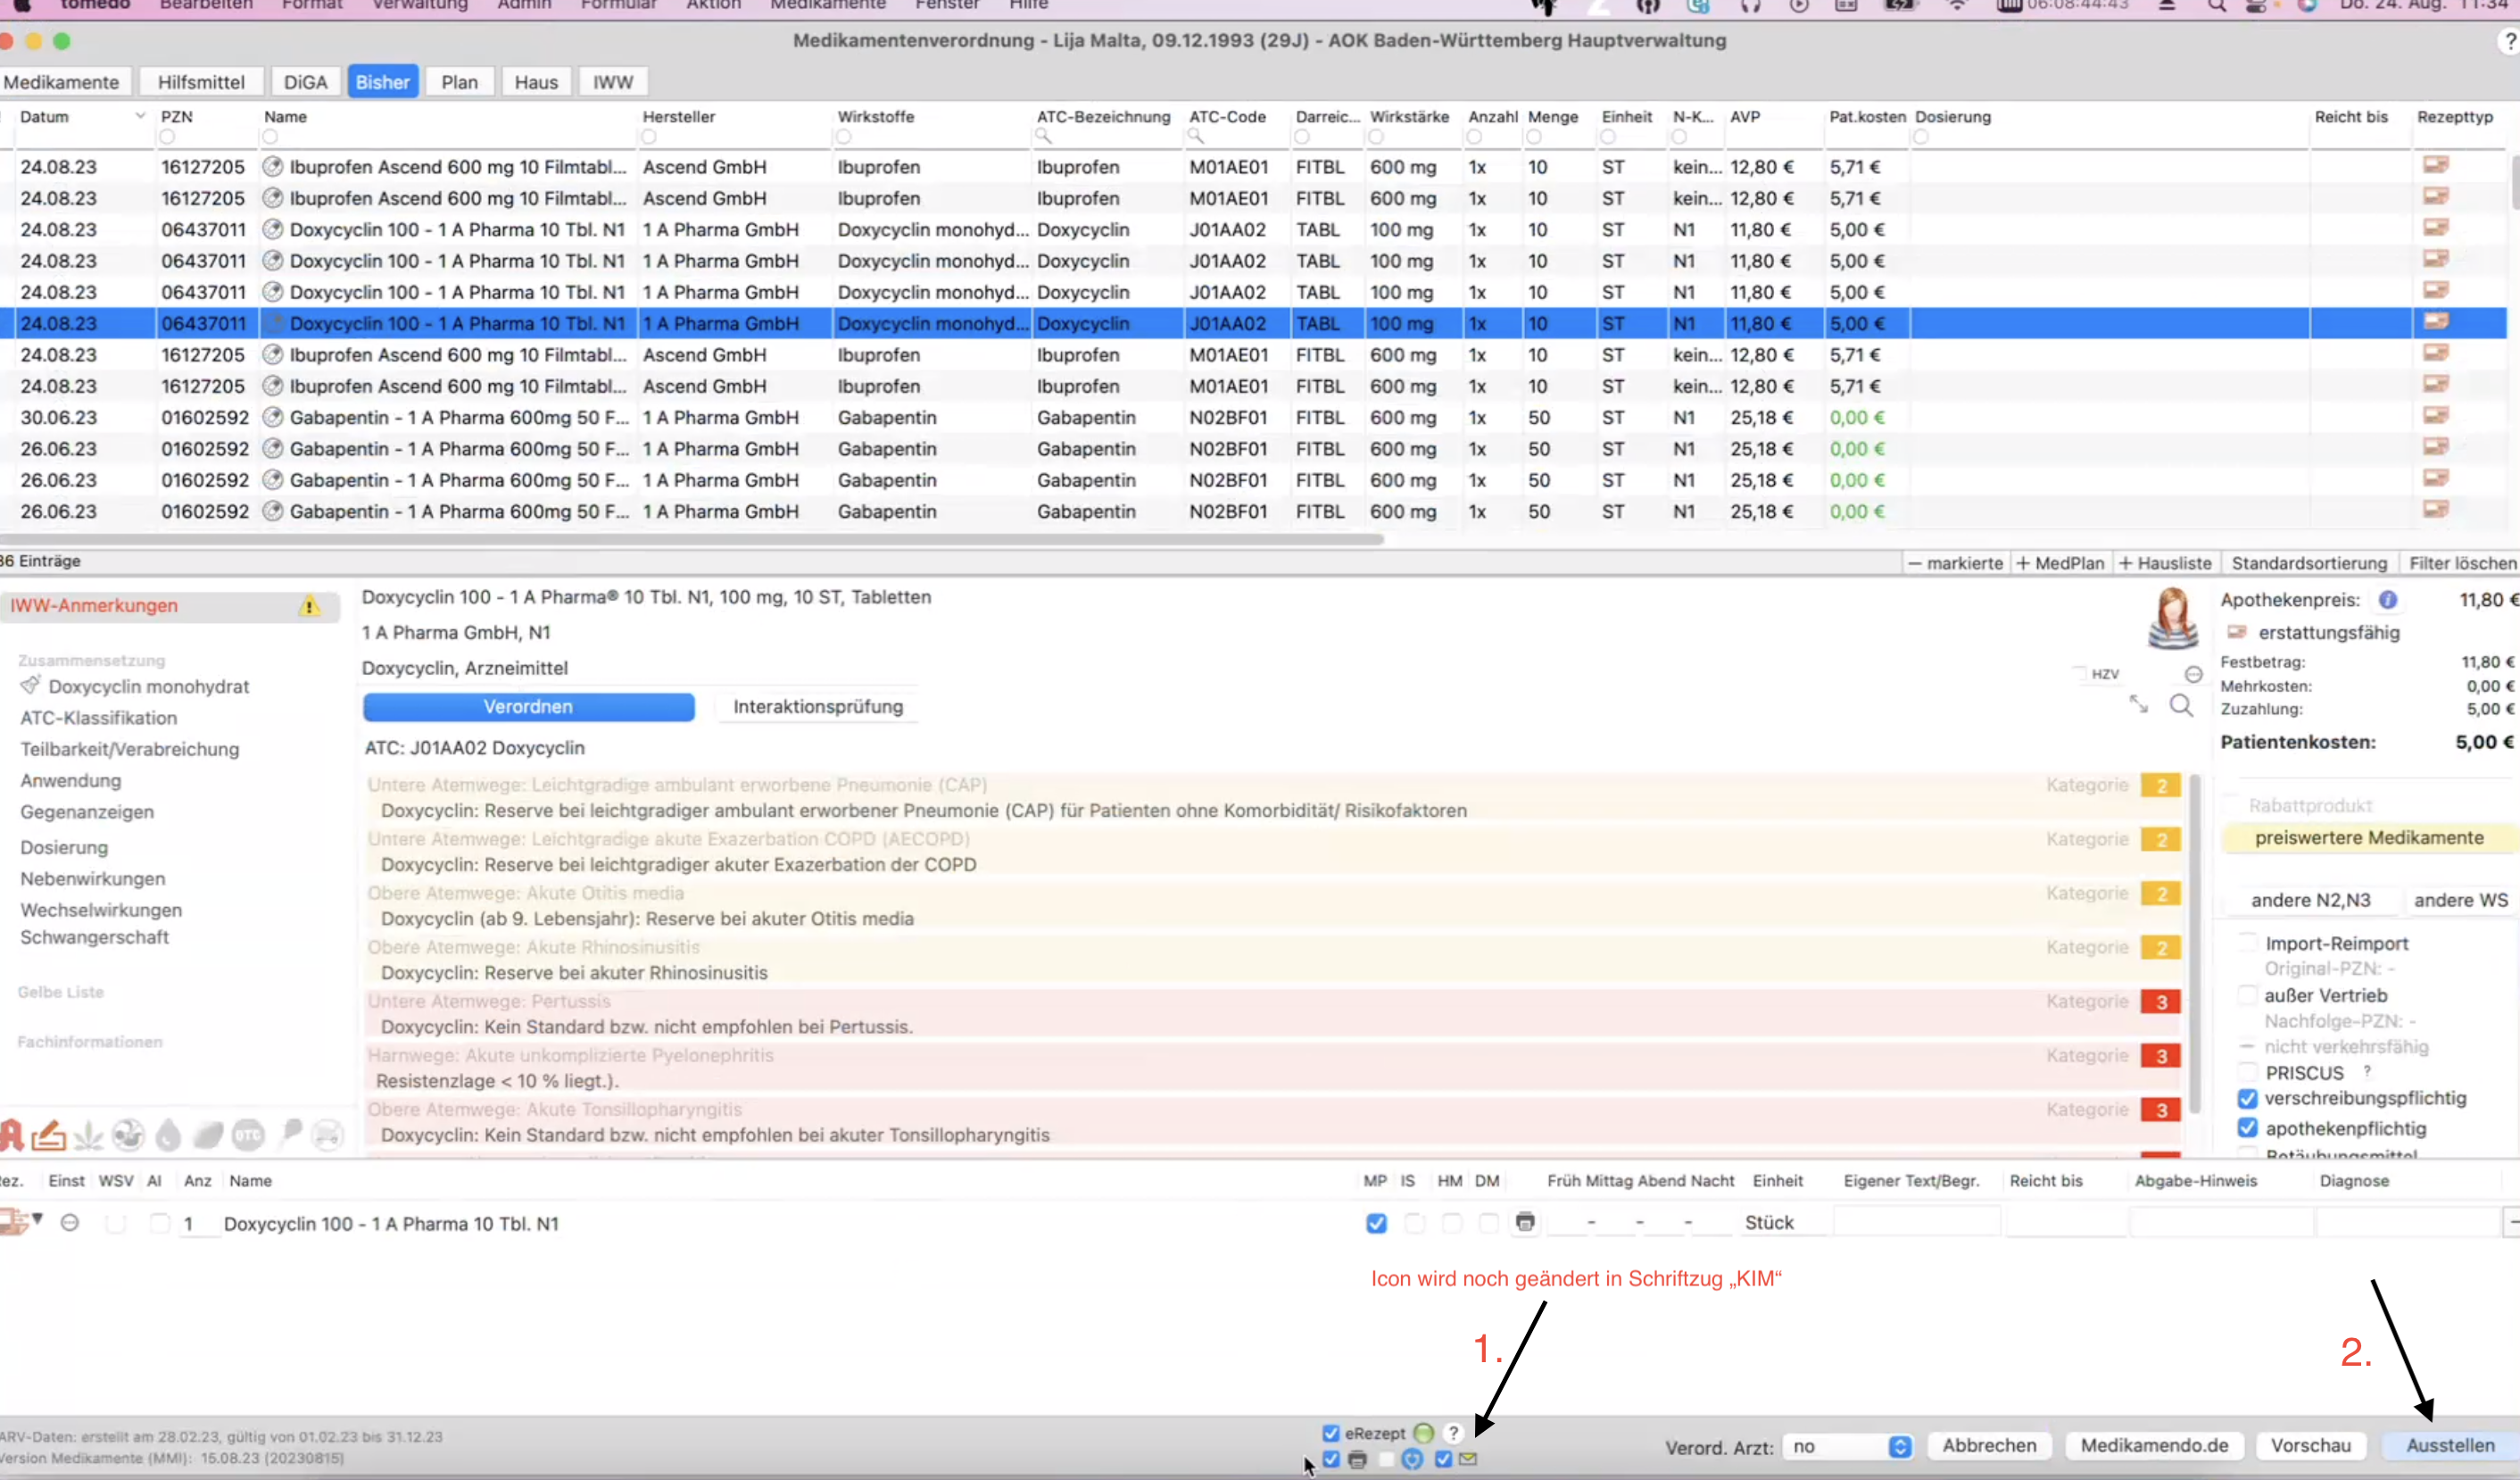Viewport: 2520px width, 1480px height.
Task: Click the magnifying glass below the patient avatar
Action: tap(2181, 706)
